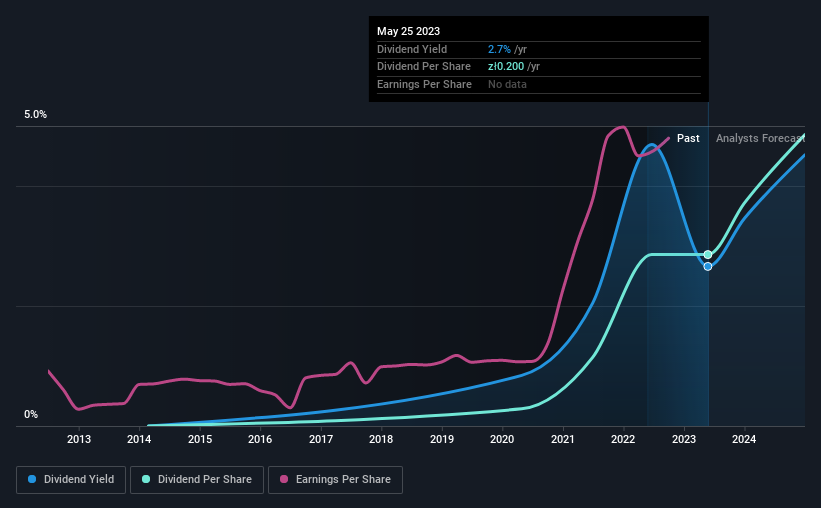The width and height of the screenshot is (821, 508).
Task: Click the 2021 x-axis label
Action: [x=563, y=439]
